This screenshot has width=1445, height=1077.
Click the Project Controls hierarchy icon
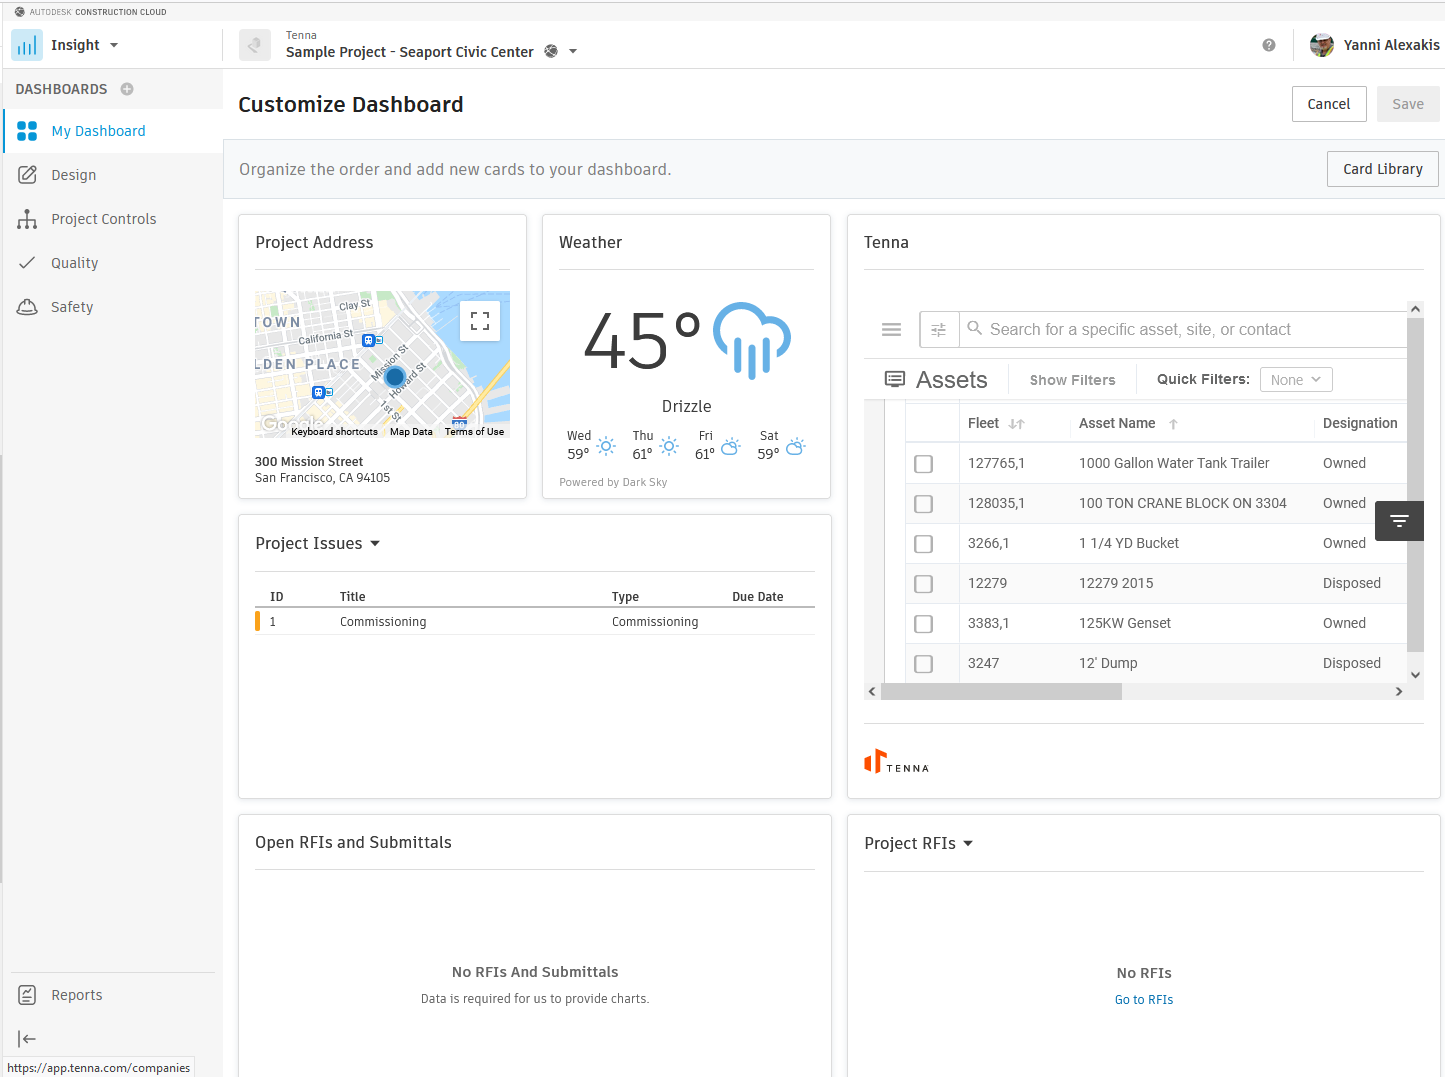point(27,219)
